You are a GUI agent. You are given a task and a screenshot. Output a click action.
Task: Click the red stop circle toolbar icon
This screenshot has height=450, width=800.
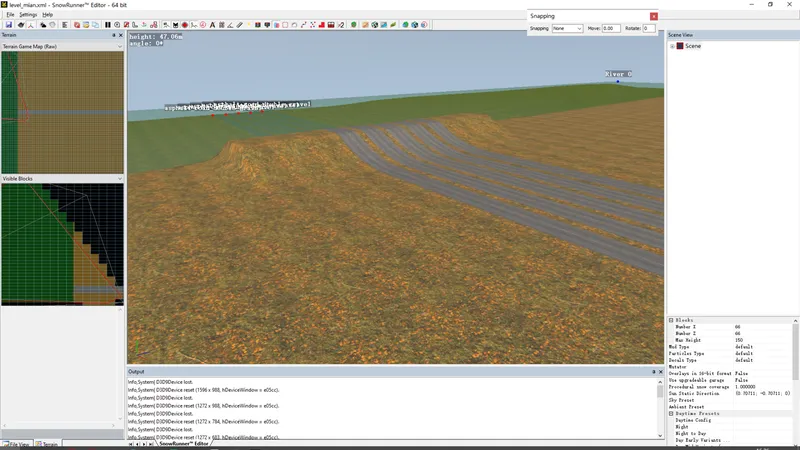click(185, 24)
